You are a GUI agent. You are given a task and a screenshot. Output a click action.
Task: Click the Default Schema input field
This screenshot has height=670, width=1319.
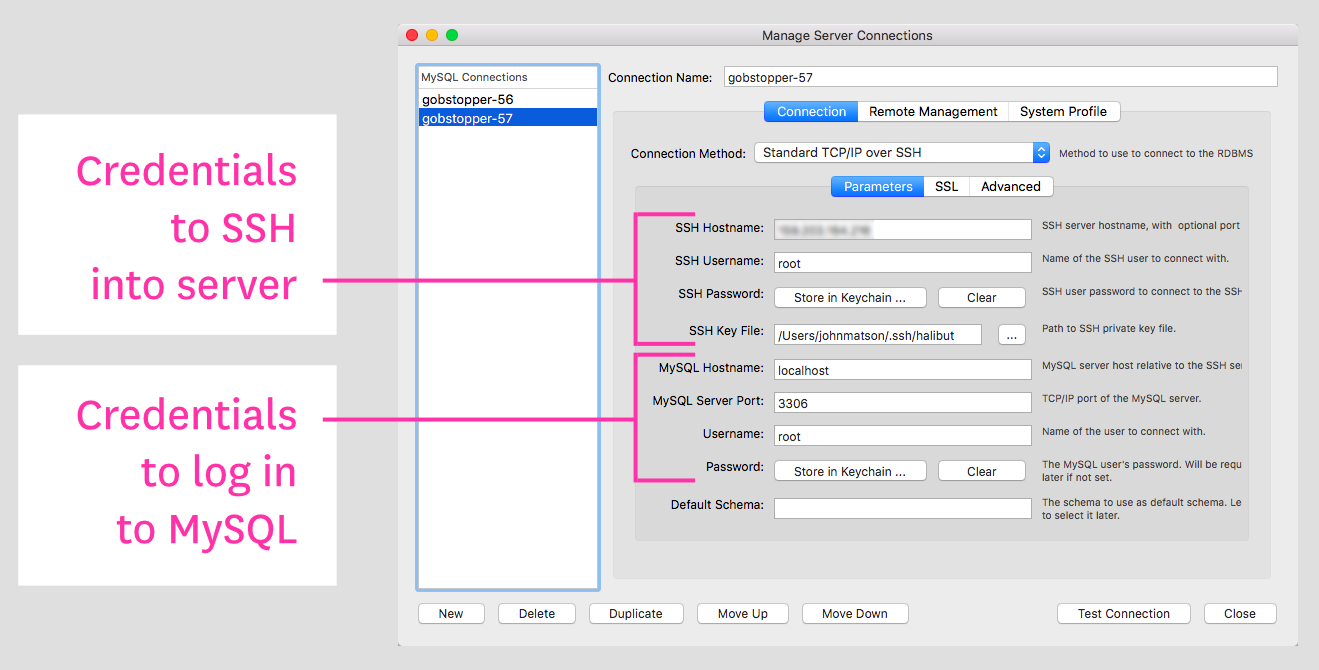click(x=902, y=509)
